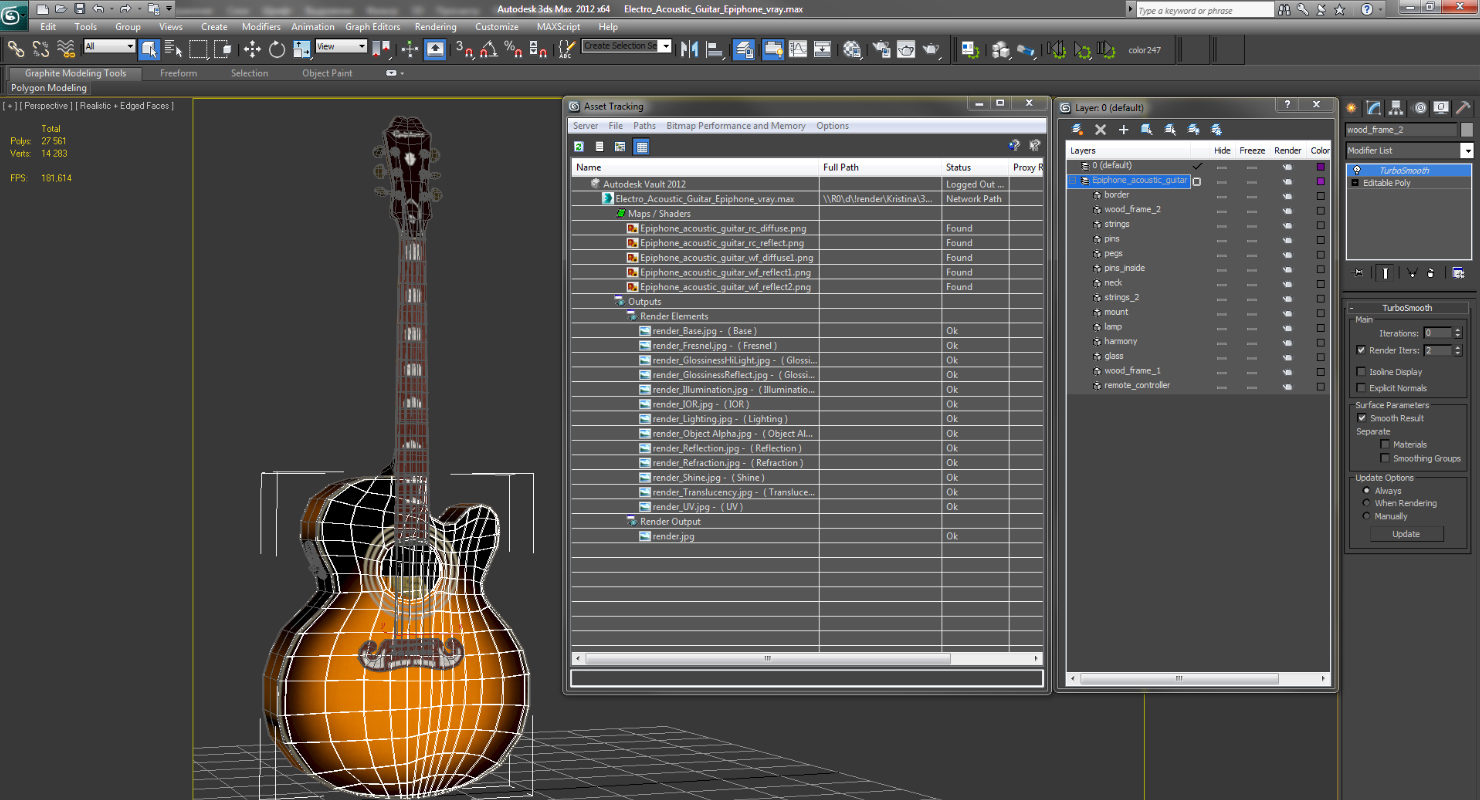
Task: Click Add Selected Objects plus icon
Action: point(1123,129)
